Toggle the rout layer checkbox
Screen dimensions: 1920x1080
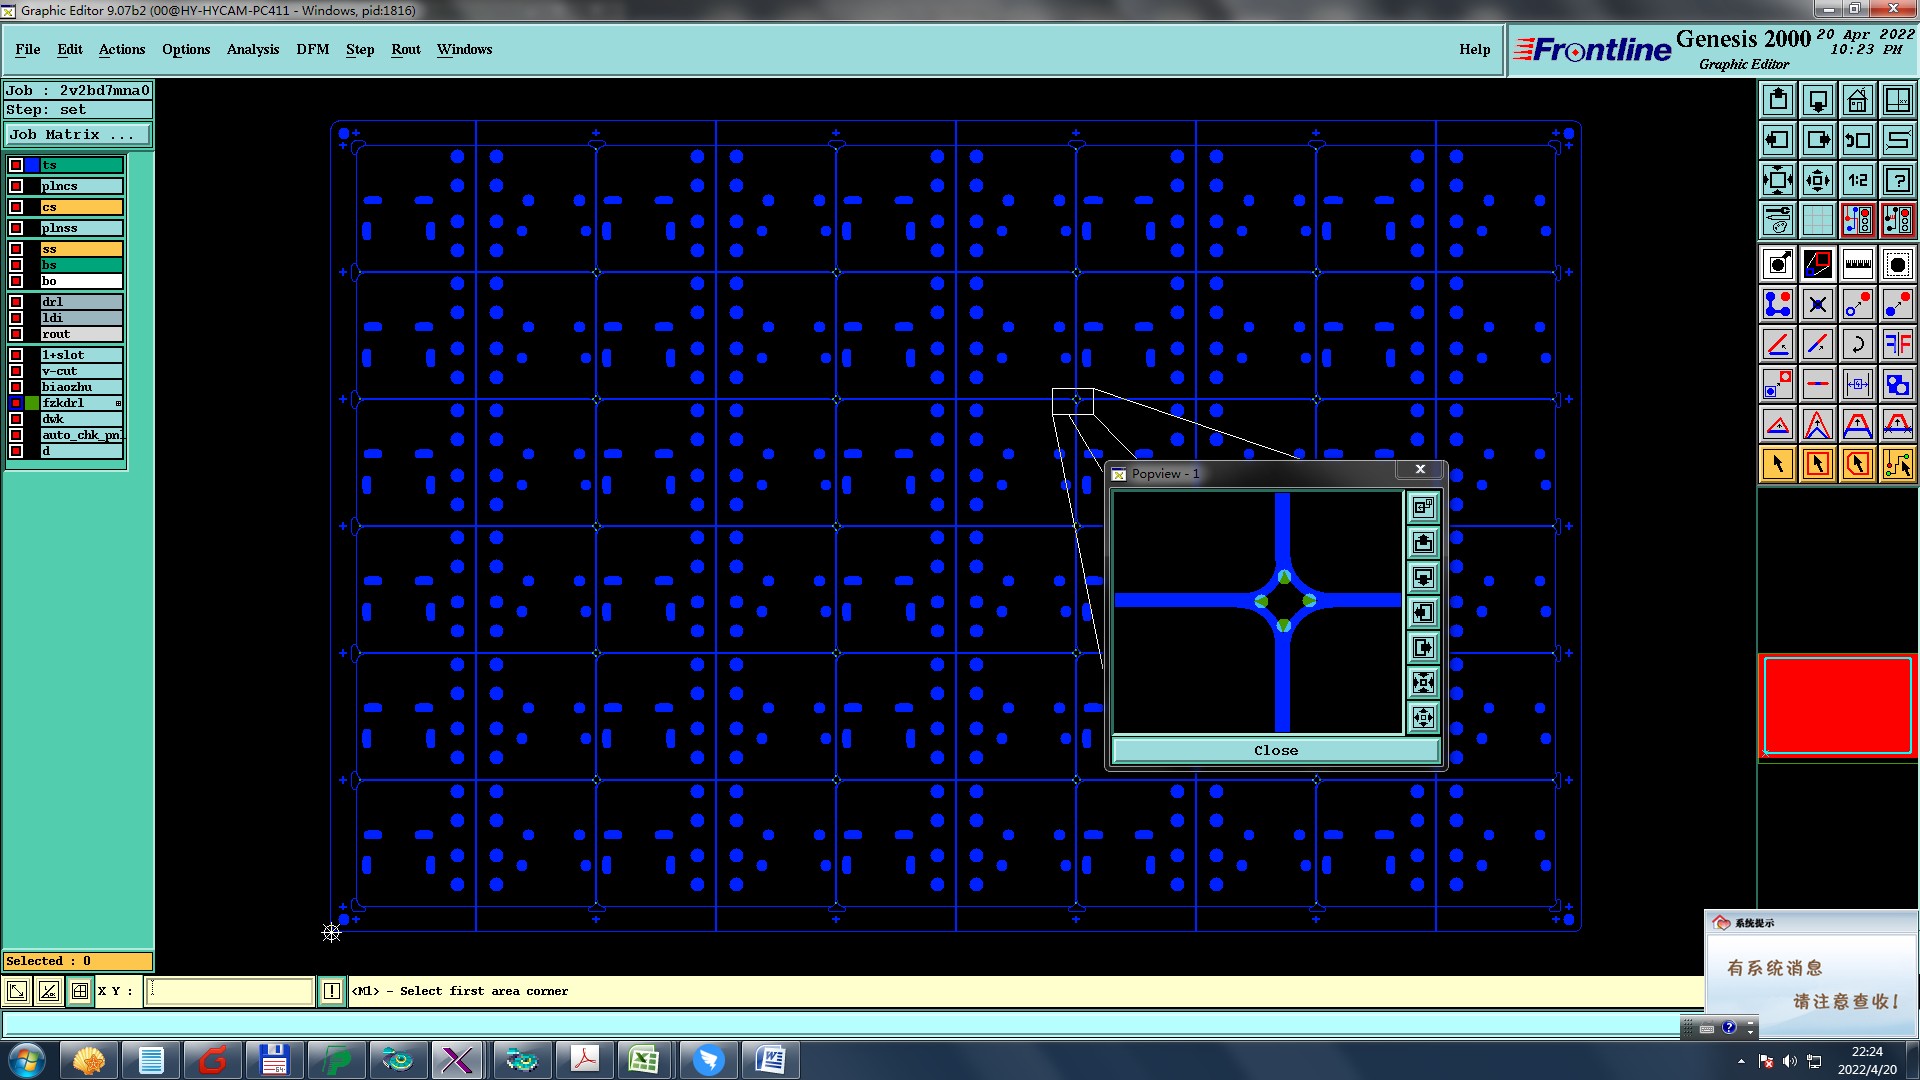(16, 334)
